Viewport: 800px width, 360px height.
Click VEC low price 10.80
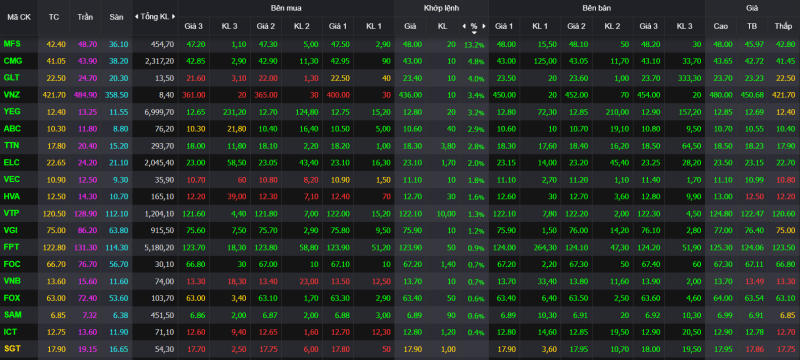point(785,179)
